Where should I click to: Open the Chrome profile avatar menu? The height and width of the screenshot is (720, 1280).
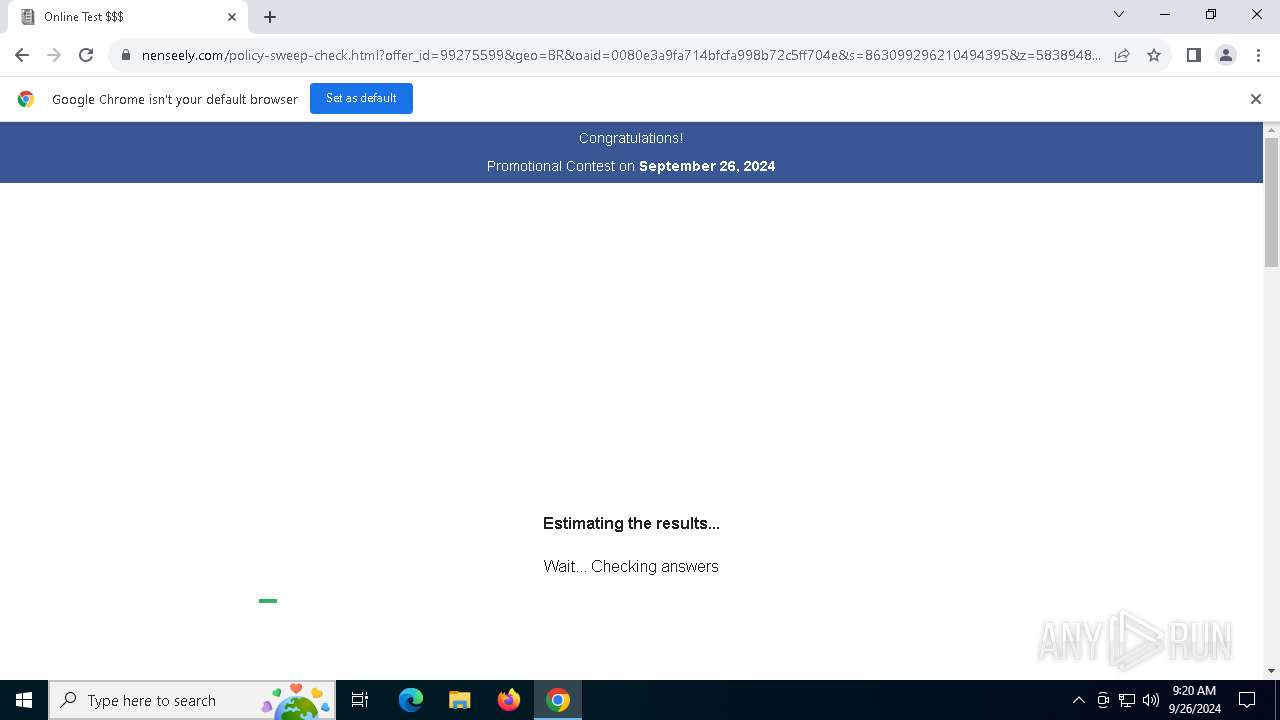[1226, 55]
